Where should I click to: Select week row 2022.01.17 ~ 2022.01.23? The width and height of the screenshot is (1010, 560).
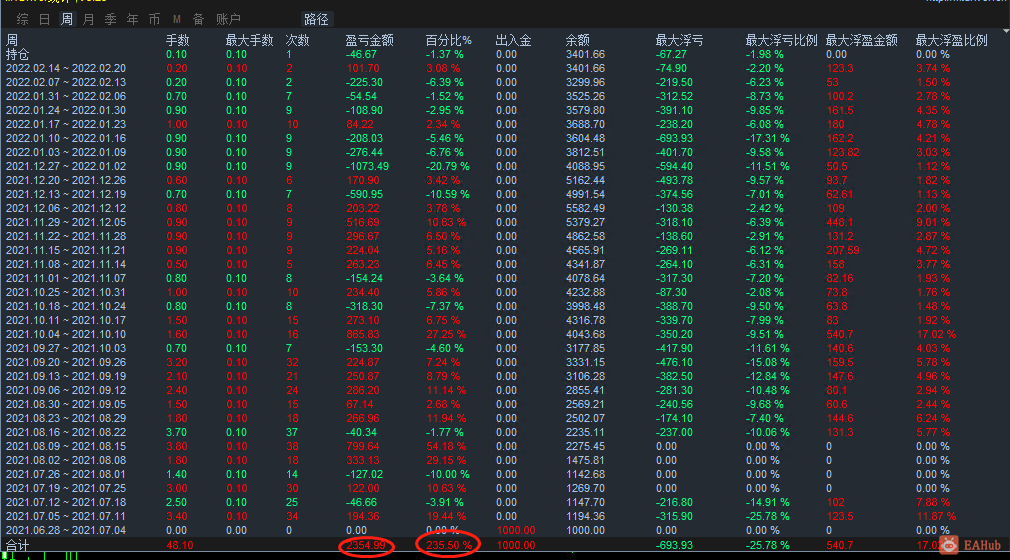[x=505, y=124]
